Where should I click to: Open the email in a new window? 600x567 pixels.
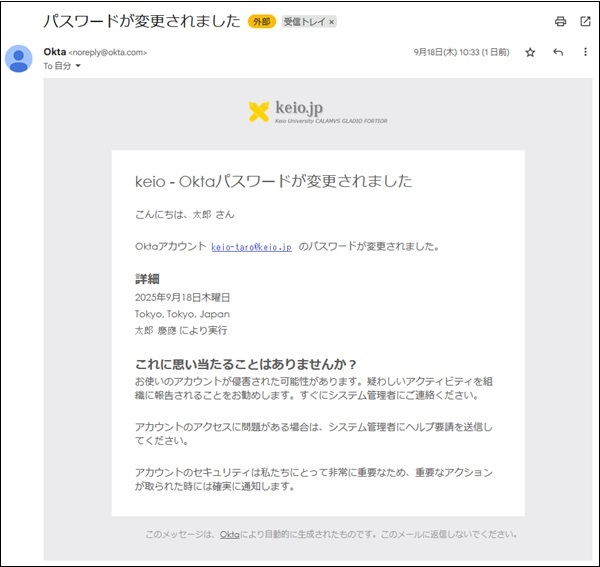(585, 21)
